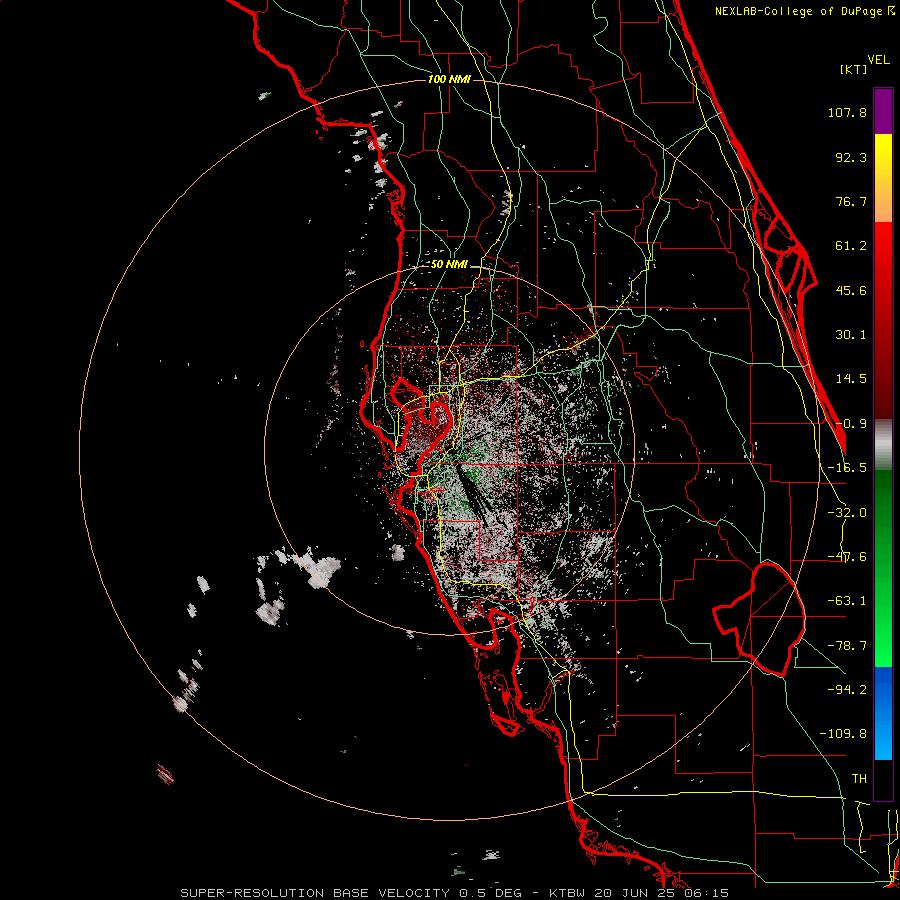Click the 14.5 legend value
Screen dimensions: 900x900
[851, 379]
